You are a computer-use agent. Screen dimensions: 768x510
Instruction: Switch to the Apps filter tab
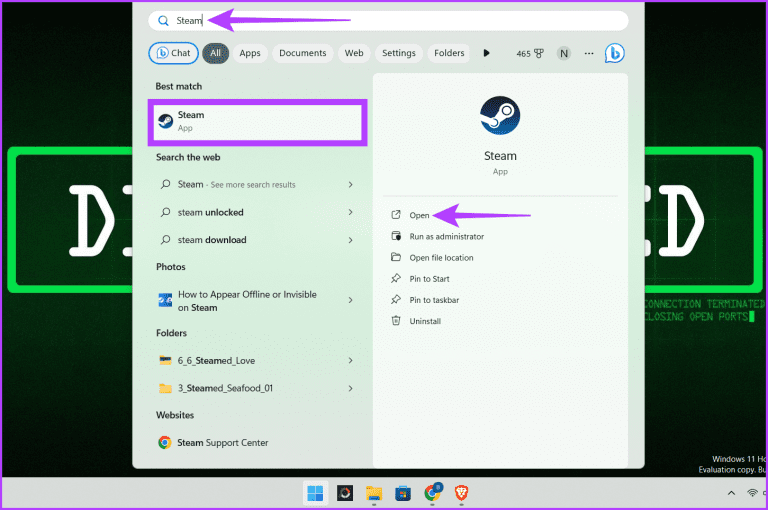[249, 53]
